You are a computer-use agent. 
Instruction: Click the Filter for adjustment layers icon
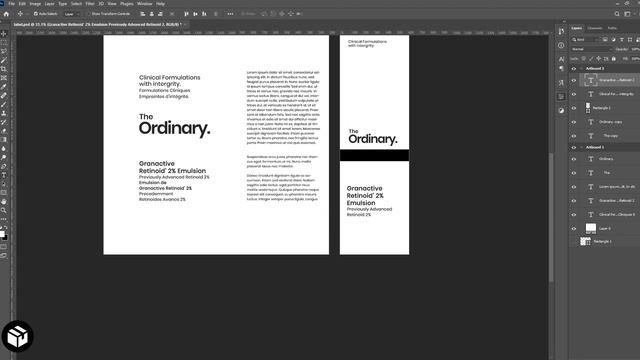[613, 40]
